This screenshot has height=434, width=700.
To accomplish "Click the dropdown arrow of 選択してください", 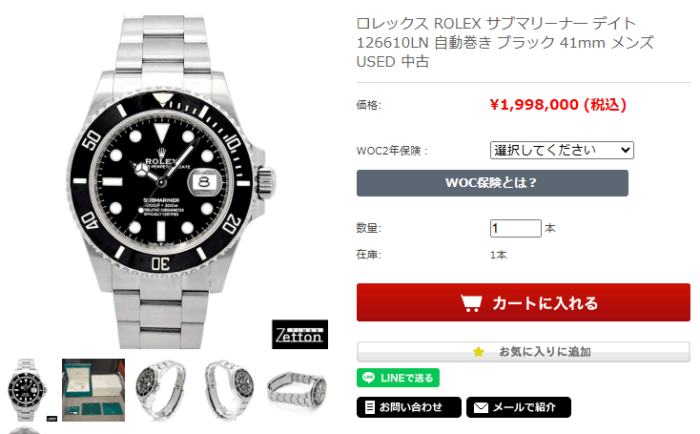I will 626,150.
